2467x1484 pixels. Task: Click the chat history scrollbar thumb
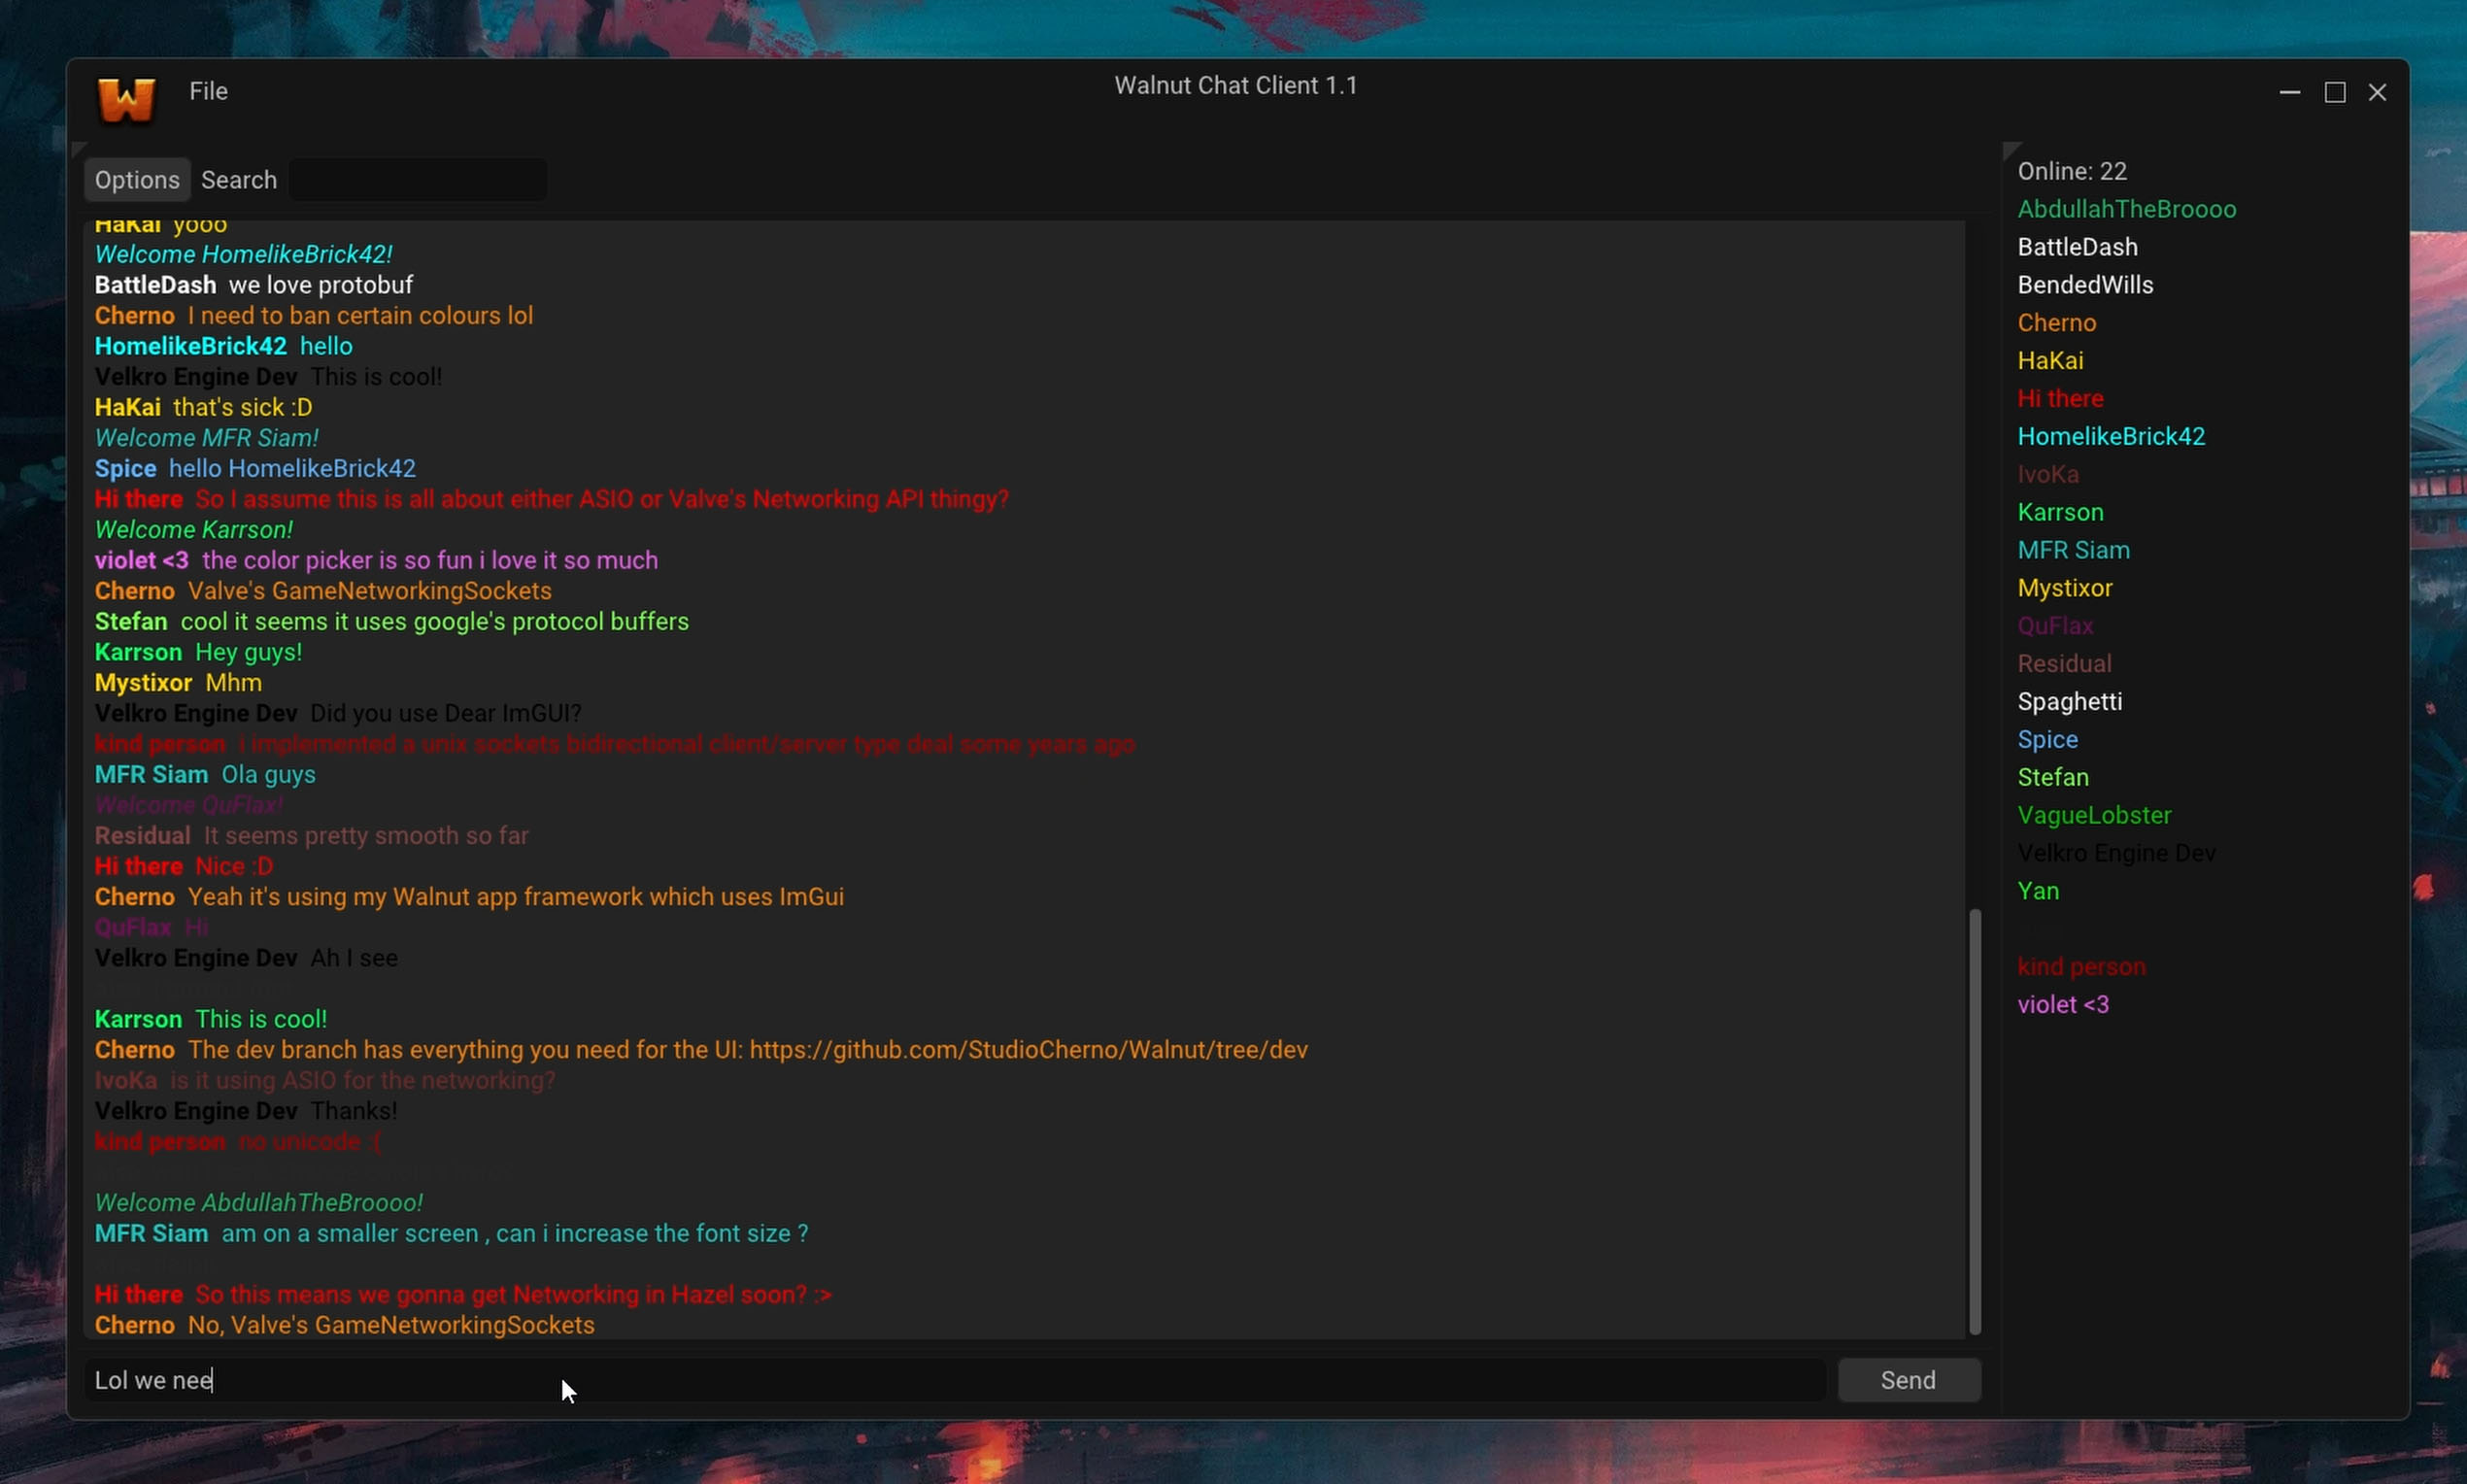point(1974,1120)
